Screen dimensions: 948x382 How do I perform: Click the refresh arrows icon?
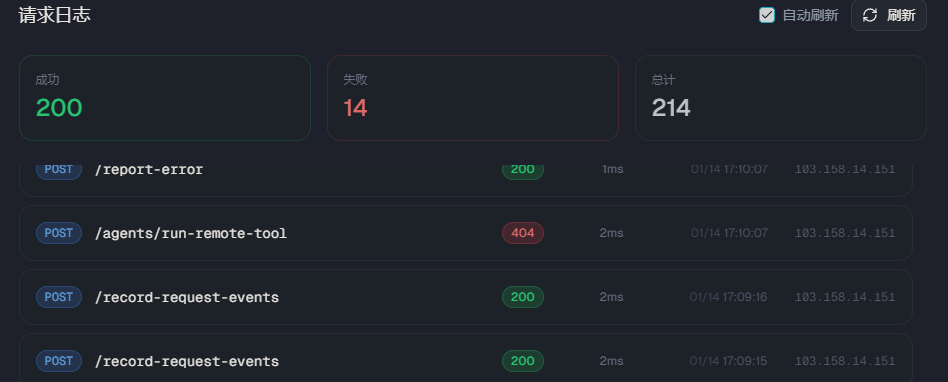(869, 15)
